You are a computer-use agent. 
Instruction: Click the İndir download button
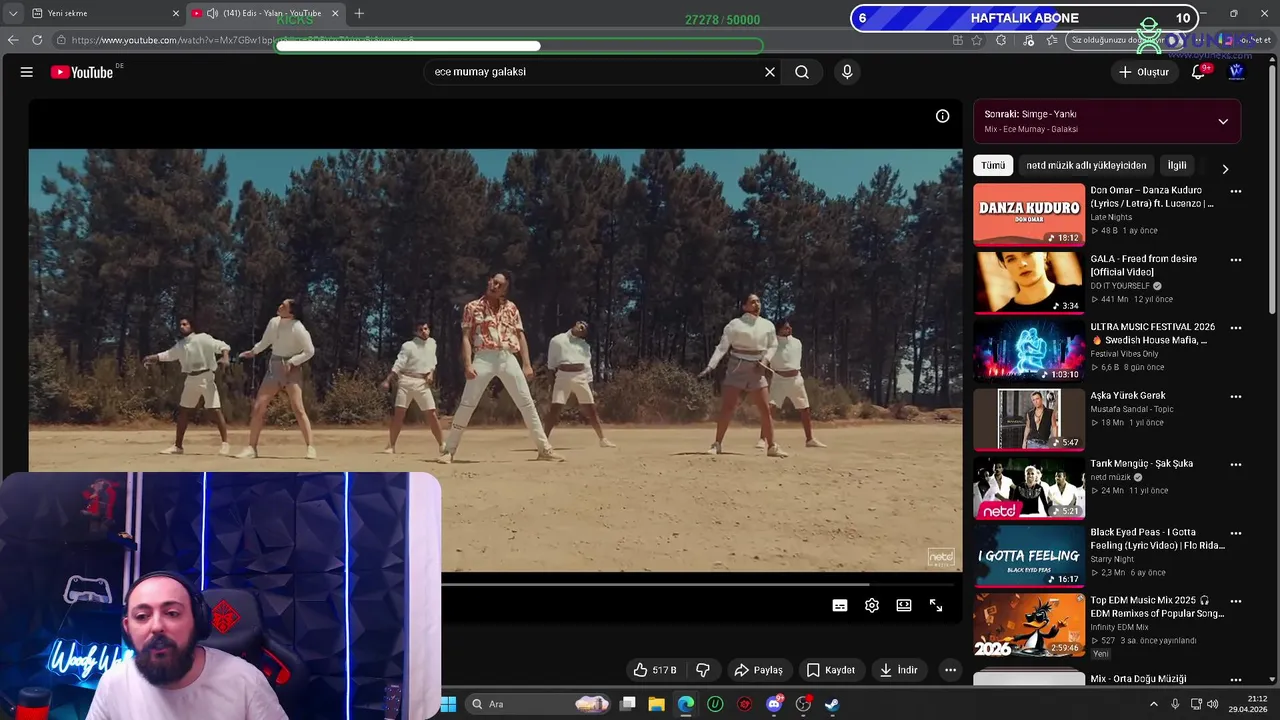[898, 670]
